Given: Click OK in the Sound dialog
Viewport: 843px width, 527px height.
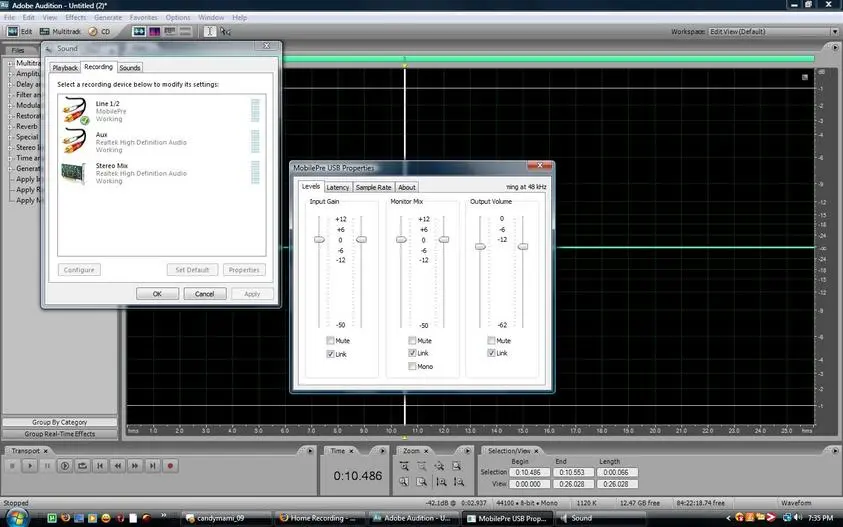Looking at the screenshot, I should pyautogui.click(x=157, y=294).
